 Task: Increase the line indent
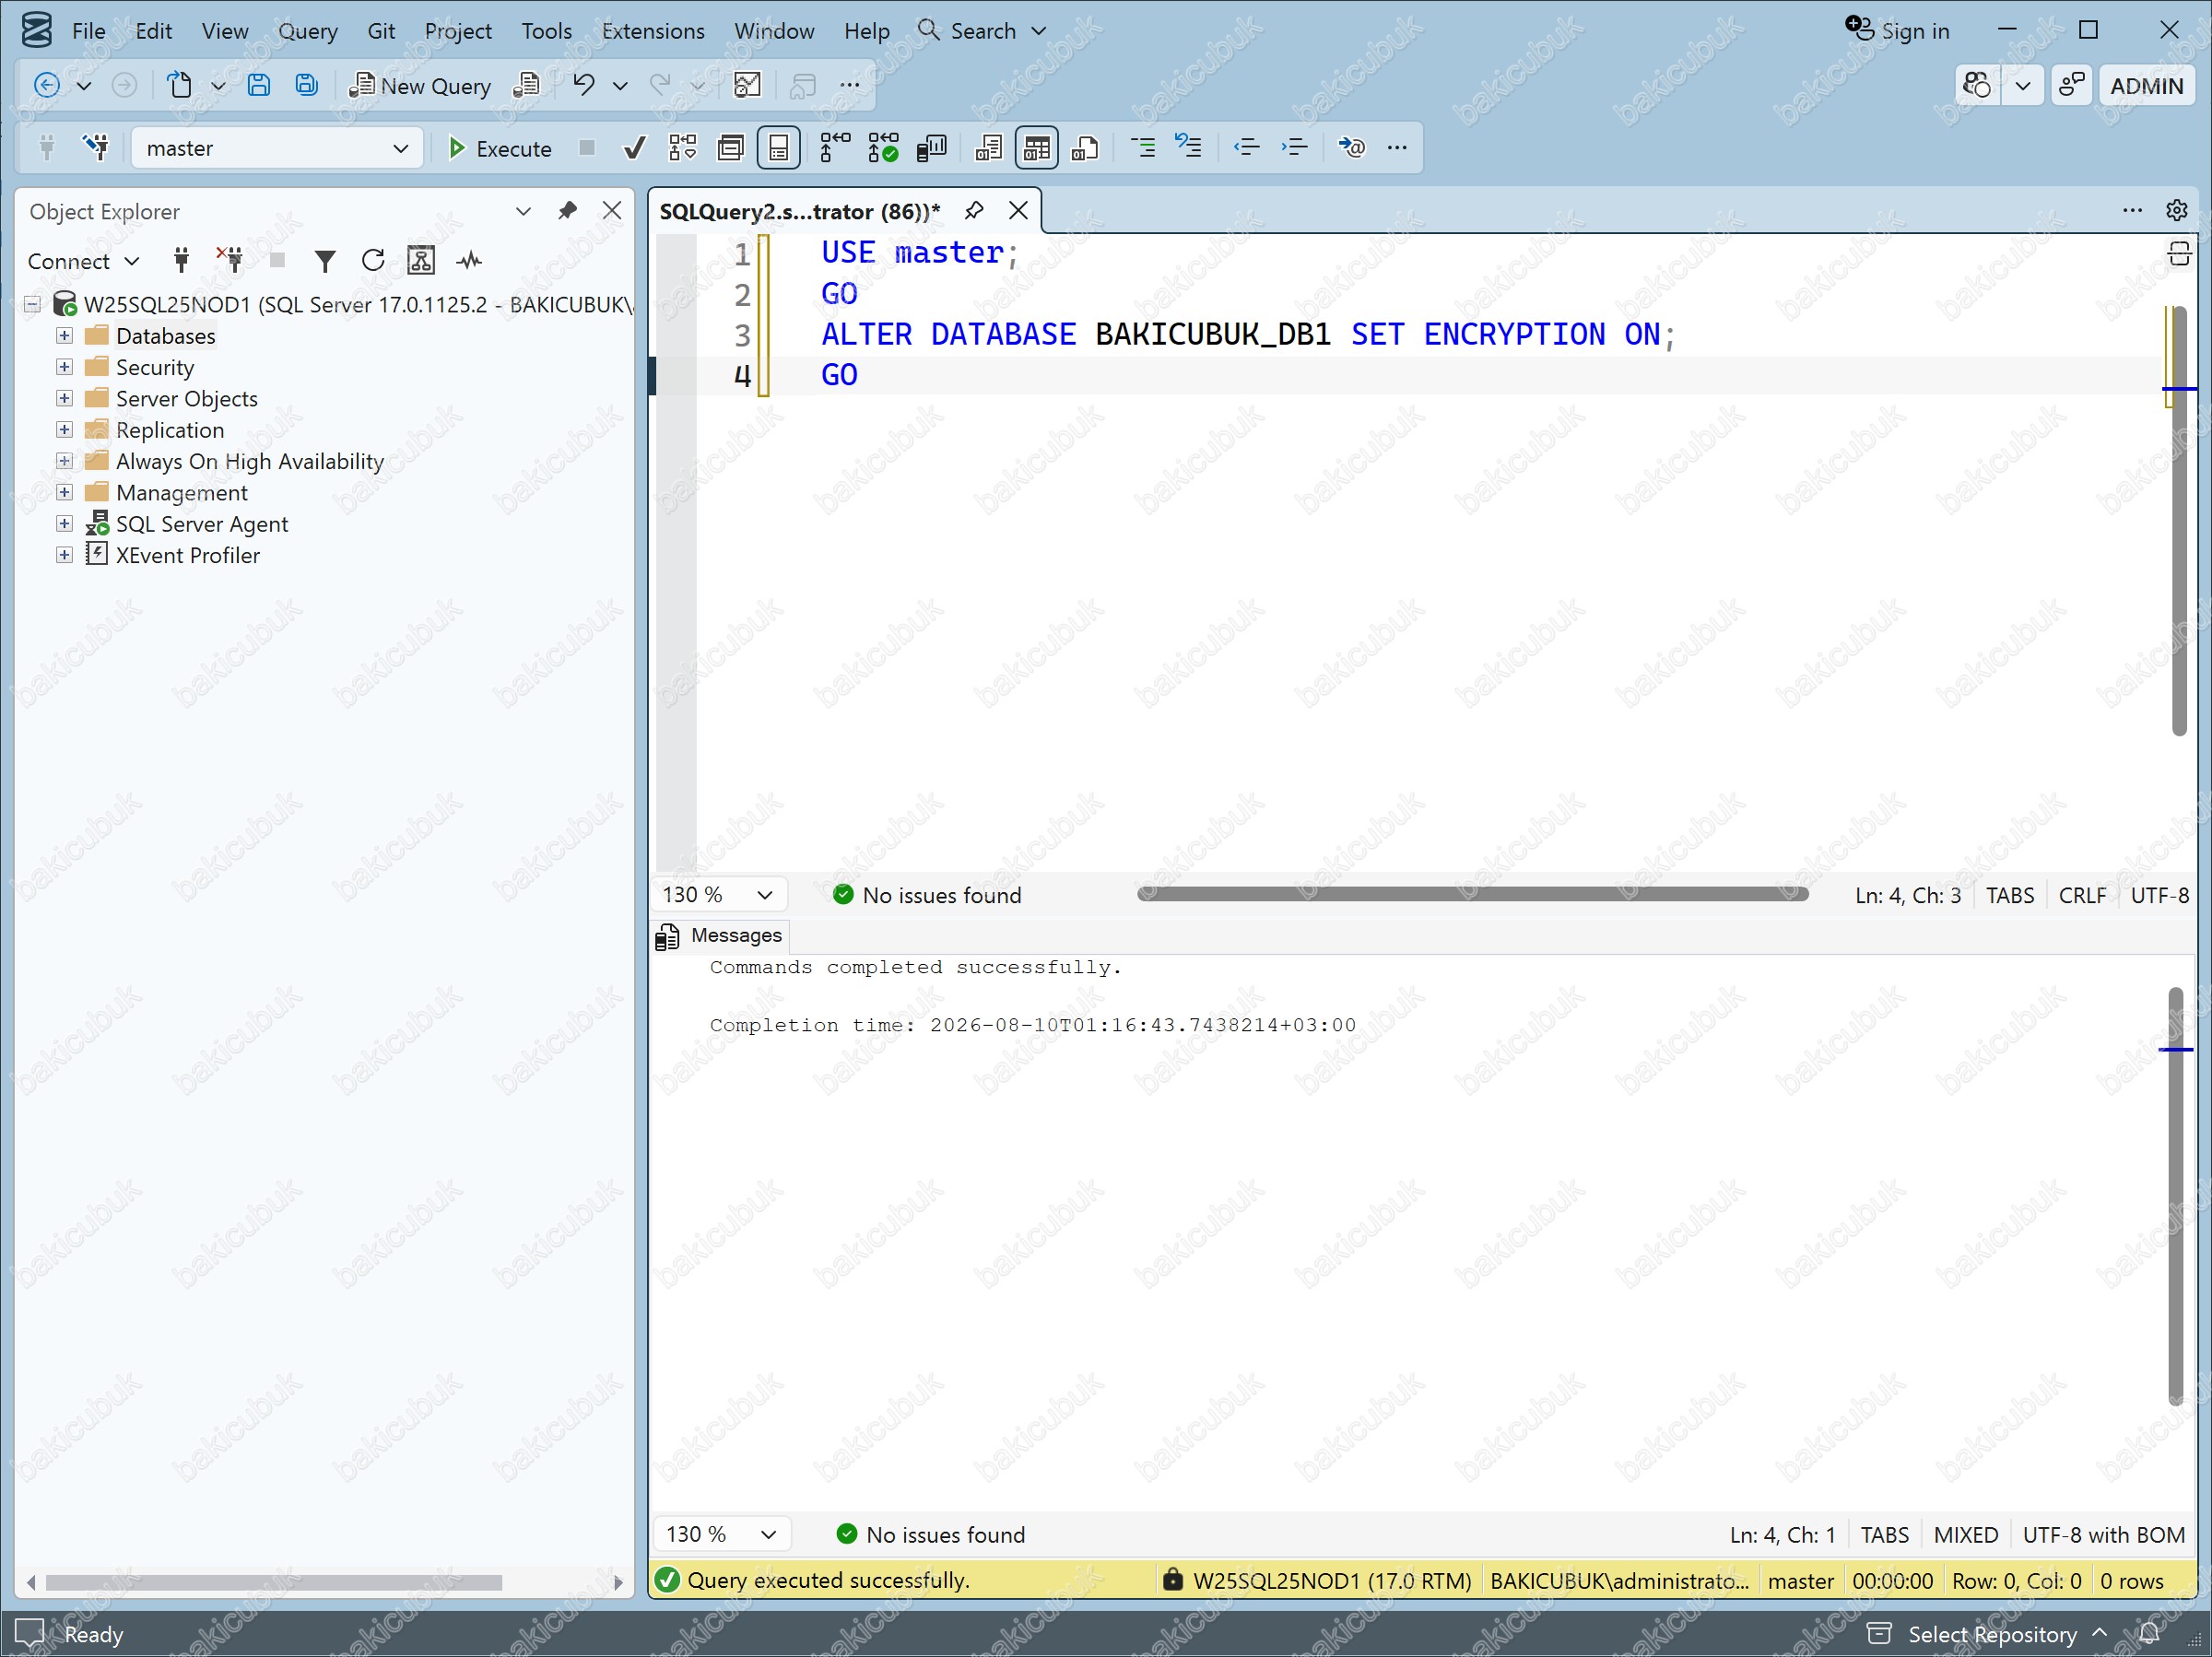[1294, 148]
